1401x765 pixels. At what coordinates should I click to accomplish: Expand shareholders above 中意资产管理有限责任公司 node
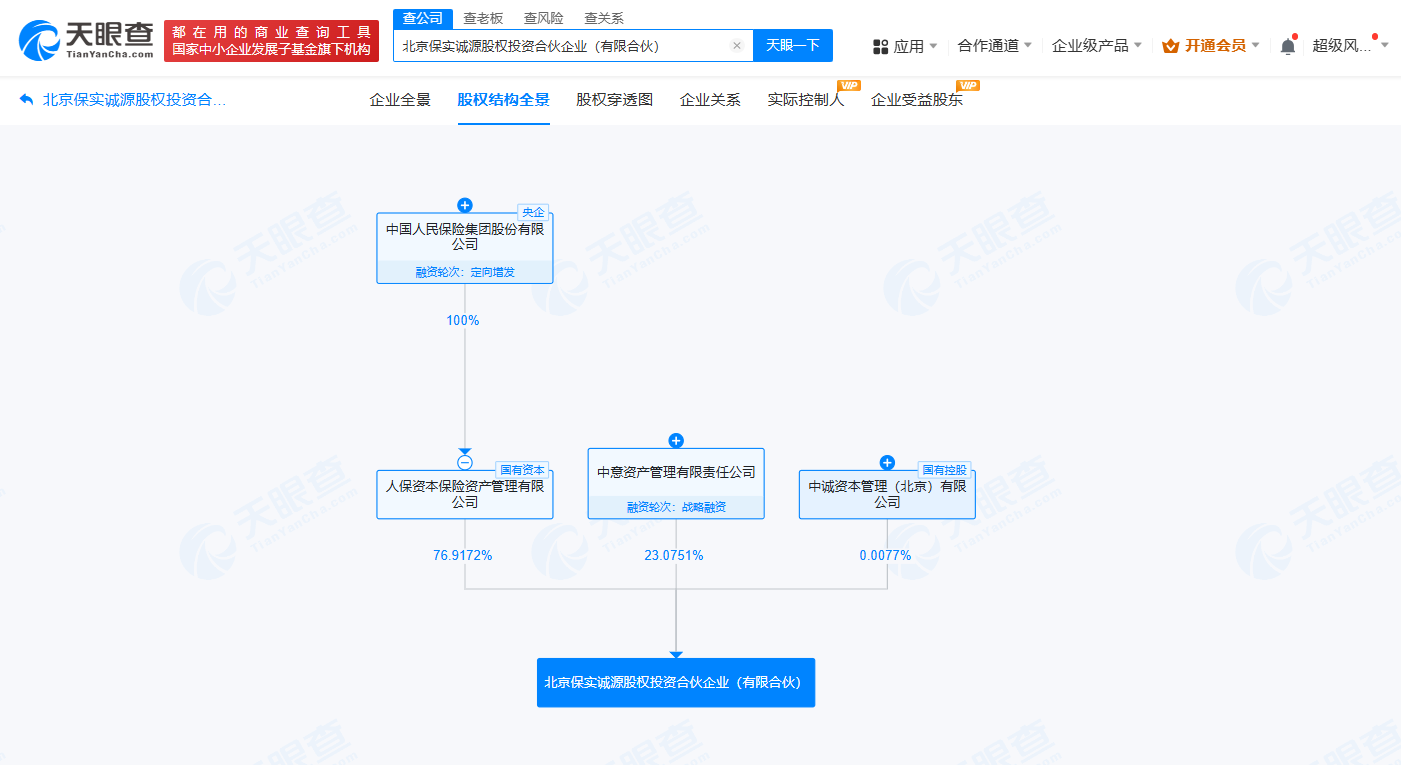point(676,440)
